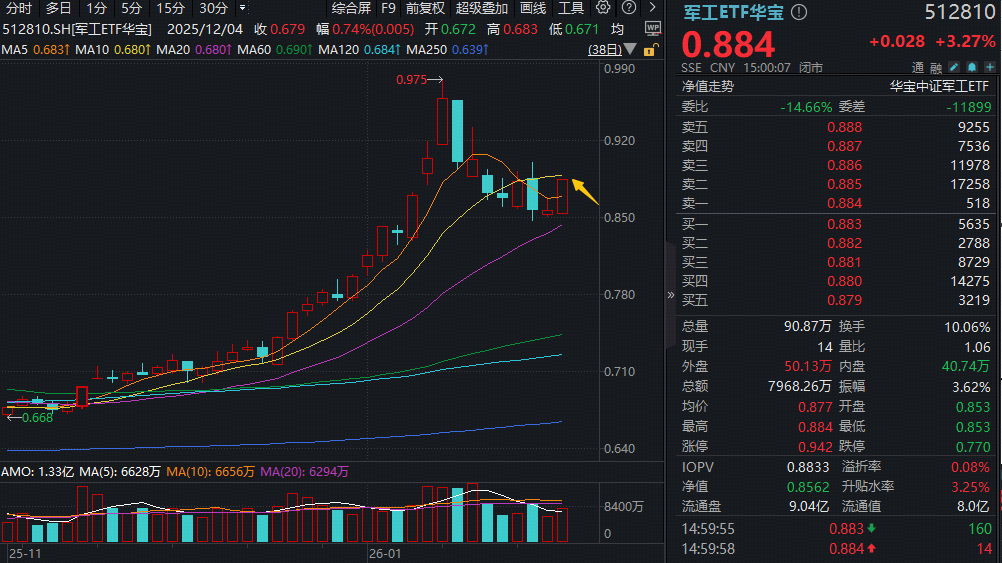Toggle 前复权 price adjustment
The width and height of the screenshot is (1002, 563).
click(425, 8)
